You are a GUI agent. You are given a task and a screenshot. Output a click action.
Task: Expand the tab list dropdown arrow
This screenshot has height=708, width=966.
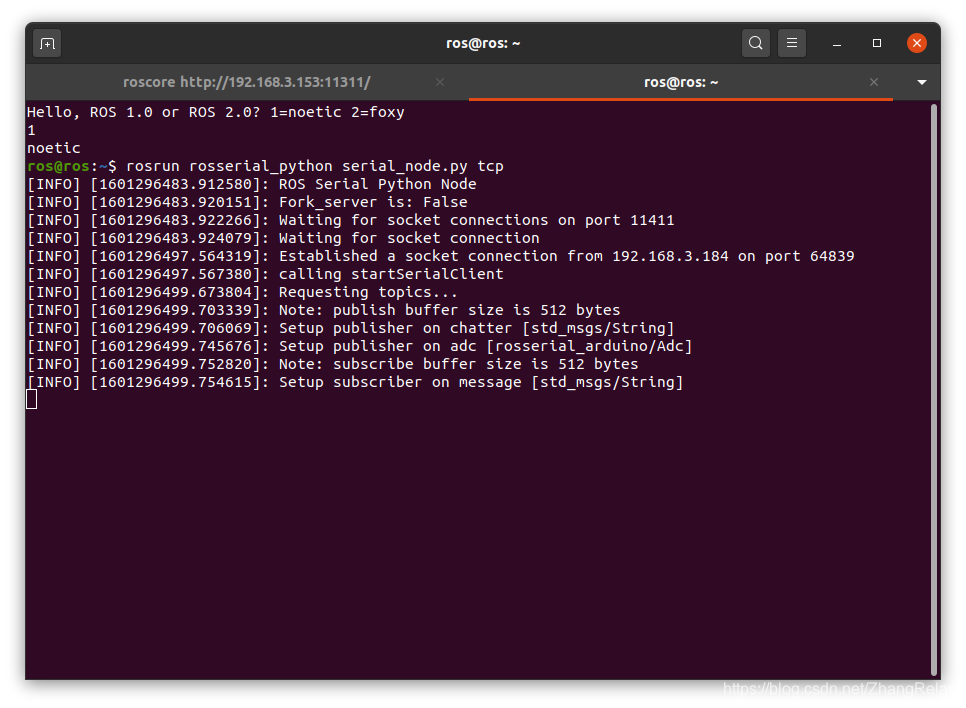922,82
